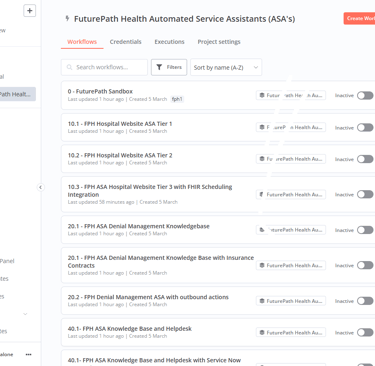Activate the 10.3 FHIR Scheduling Integration toggle
The height and width of the screenshot is (366, 375).
click(365, 195)
